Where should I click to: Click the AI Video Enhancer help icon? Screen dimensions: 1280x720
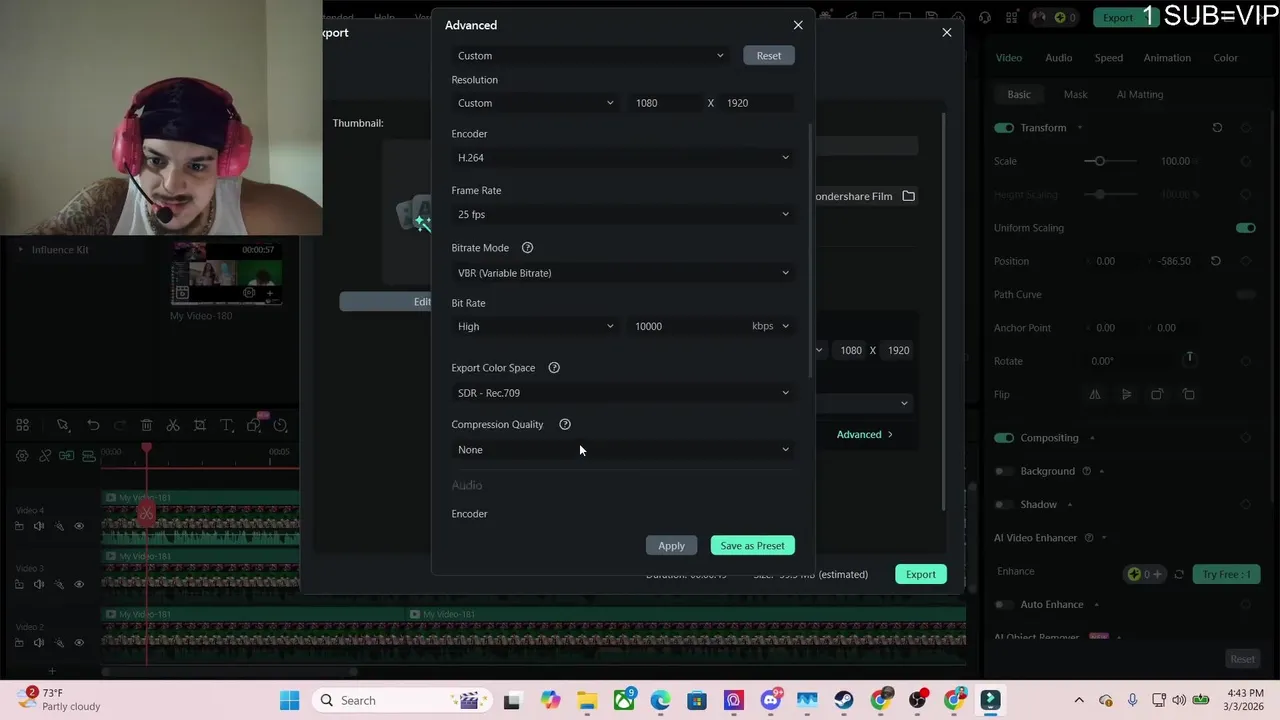click(1089, 538)
